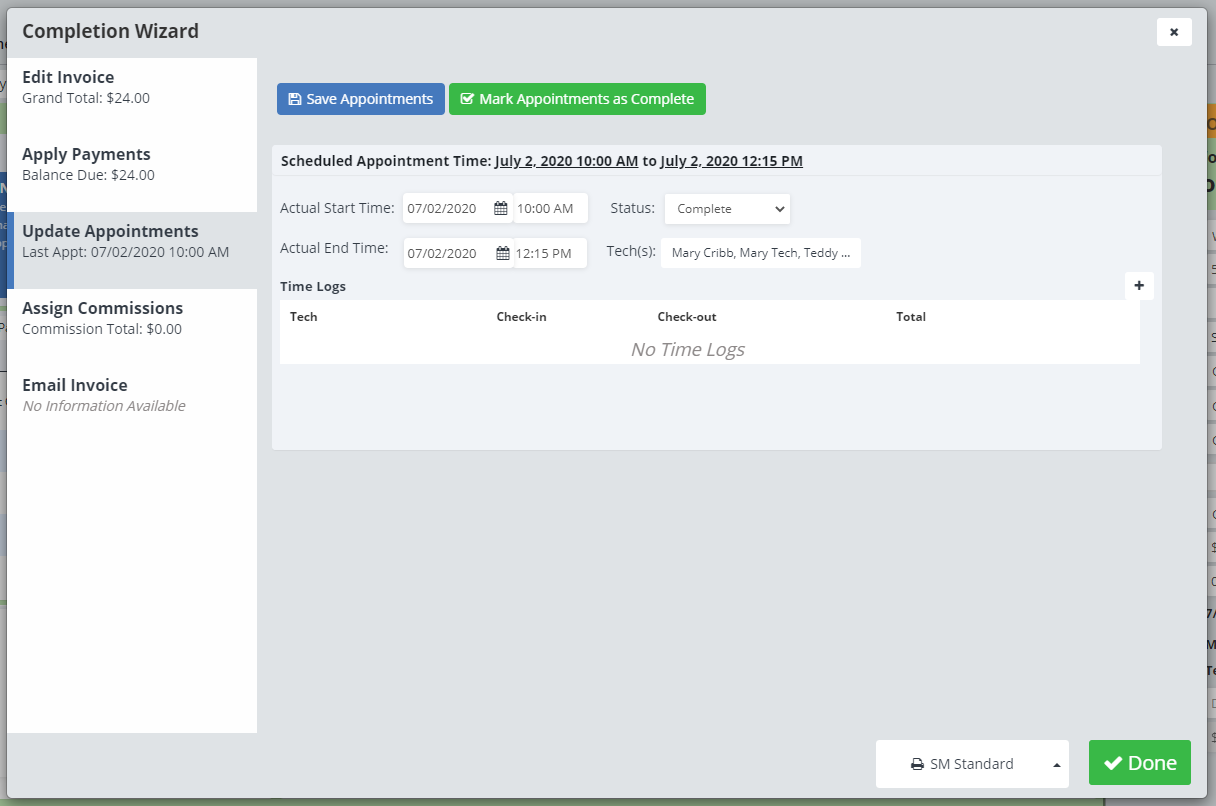The height and width of the screenshot is (806, 1216).
Task: Open calendar picker for Actual End date
Action: 503,253
